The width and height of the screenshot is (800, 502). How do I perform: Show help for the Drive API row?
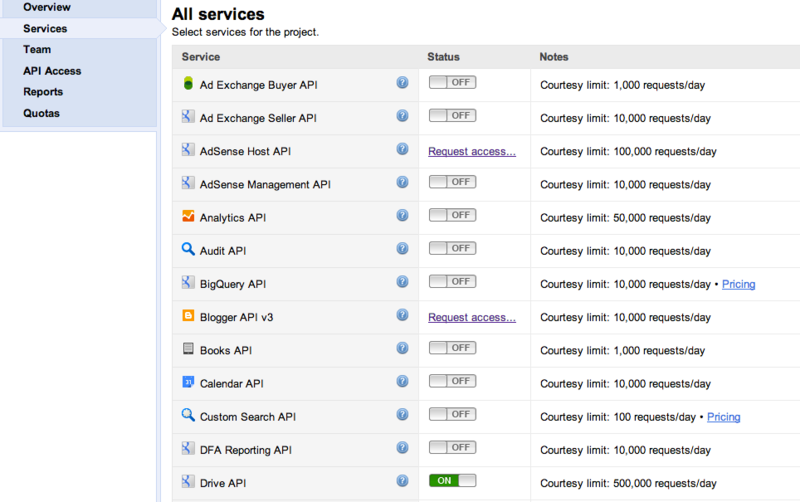point(402,481)
